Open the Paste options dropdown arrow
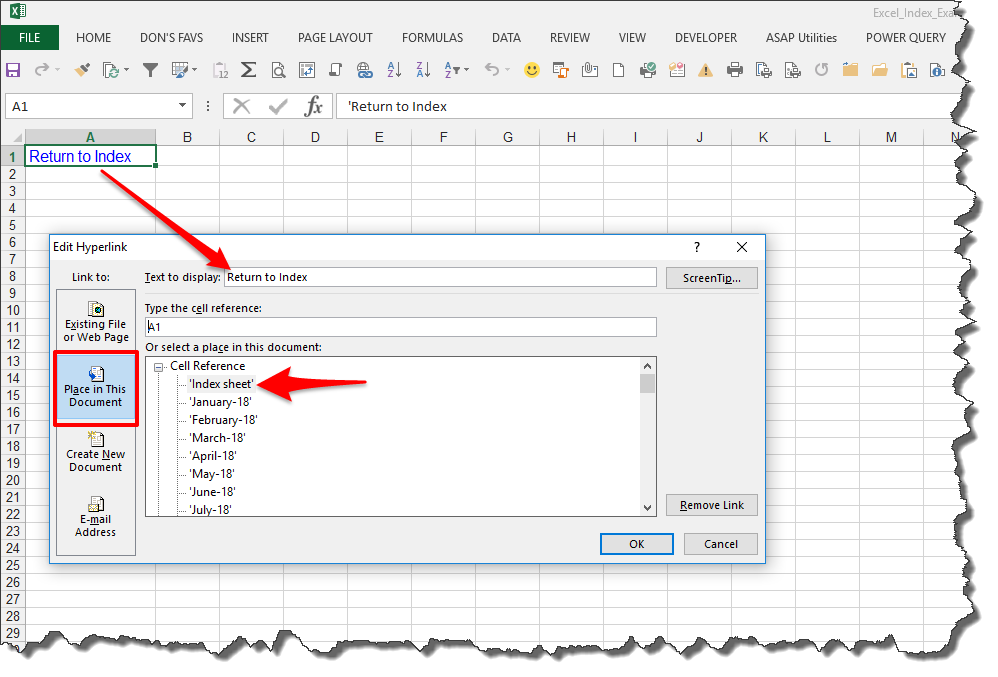Screen dimensions: 998x677 [x=127, y=70]
